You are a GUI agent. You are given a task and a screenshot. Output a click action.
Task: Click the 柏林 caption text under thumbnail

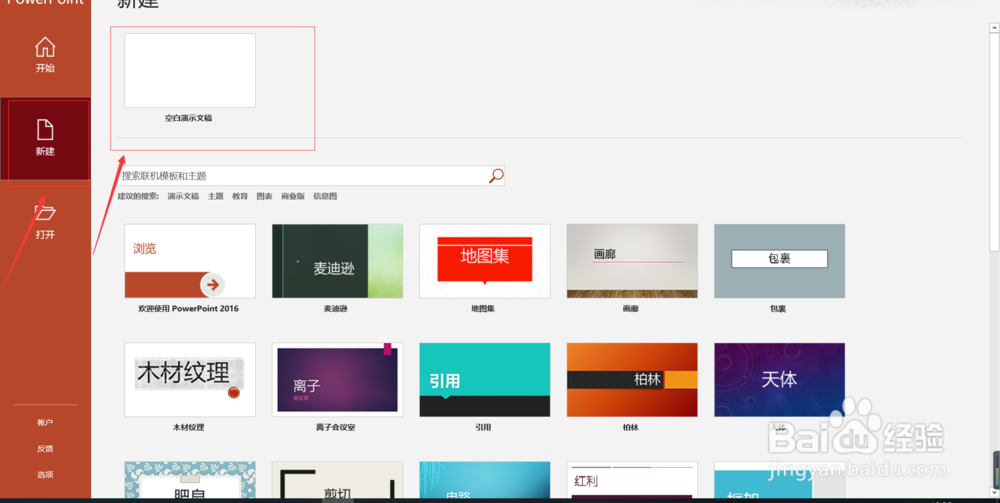630,427
